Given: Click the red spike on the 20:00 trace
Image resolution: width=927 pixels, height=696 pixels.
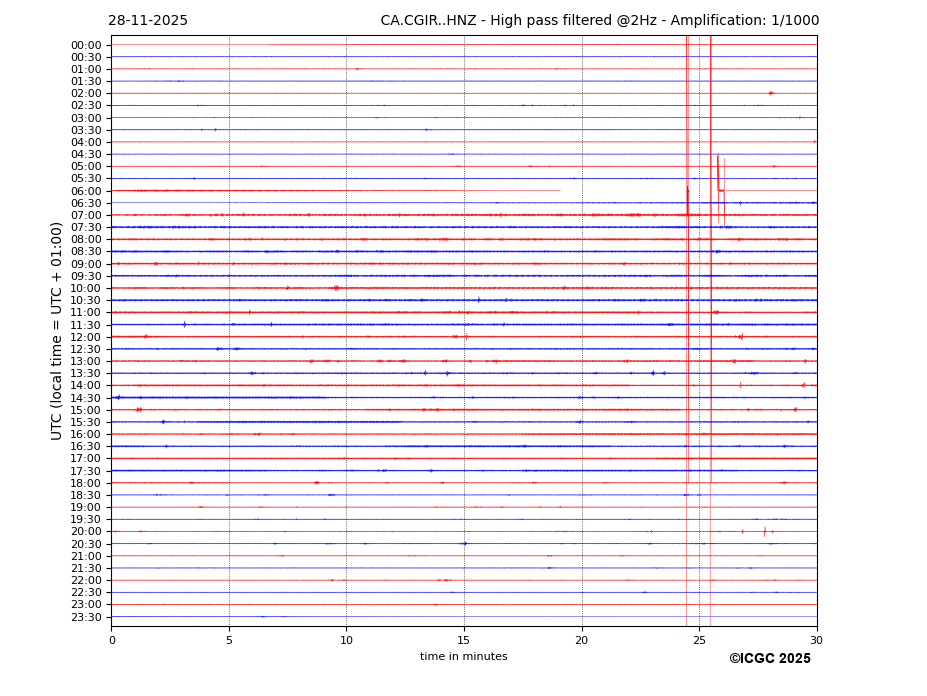Looking at the screenshot, I should coord(764,531).
